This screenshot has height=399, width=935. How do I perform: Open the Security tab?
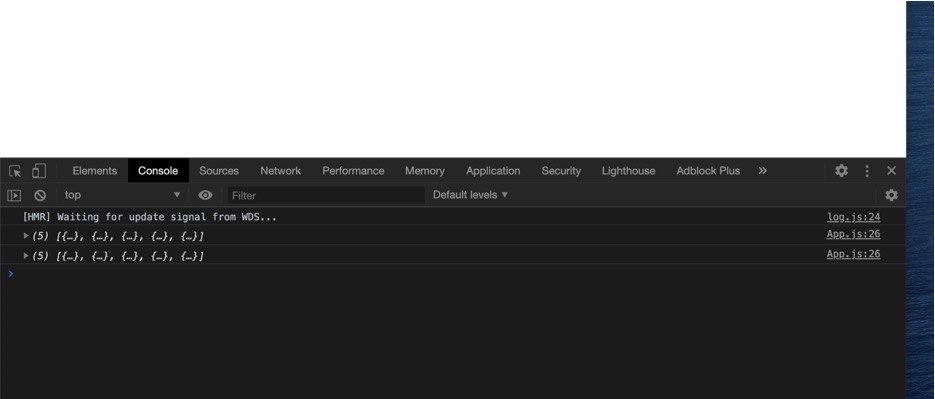561,171
